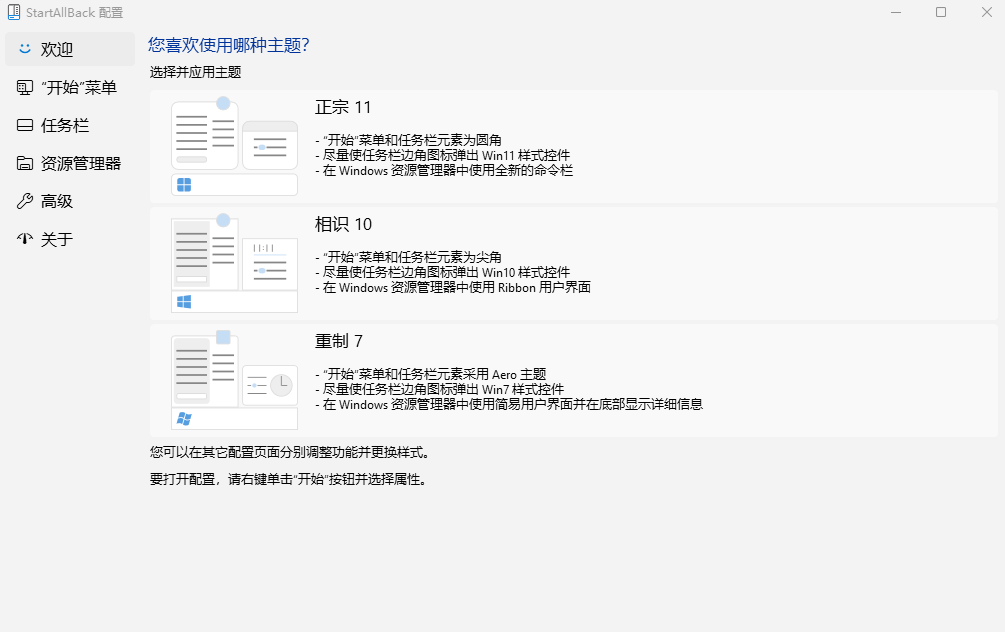Screen dimensions: 1005x632
Task: Apply the 重制 7 theme
Action: (574, 380)
